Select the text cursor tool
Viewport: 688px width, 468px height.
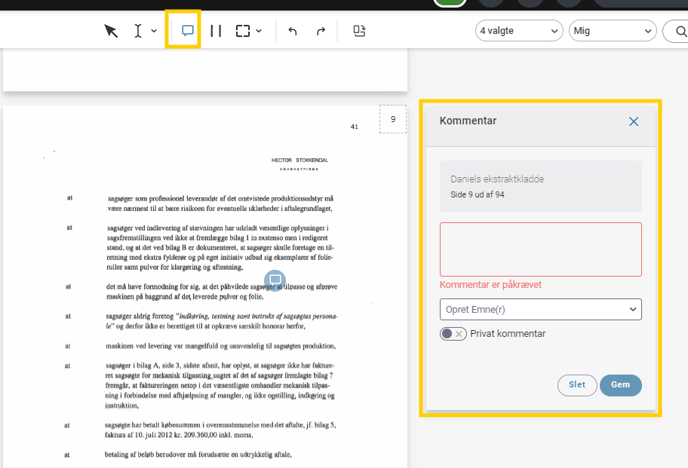coord(138,31)
